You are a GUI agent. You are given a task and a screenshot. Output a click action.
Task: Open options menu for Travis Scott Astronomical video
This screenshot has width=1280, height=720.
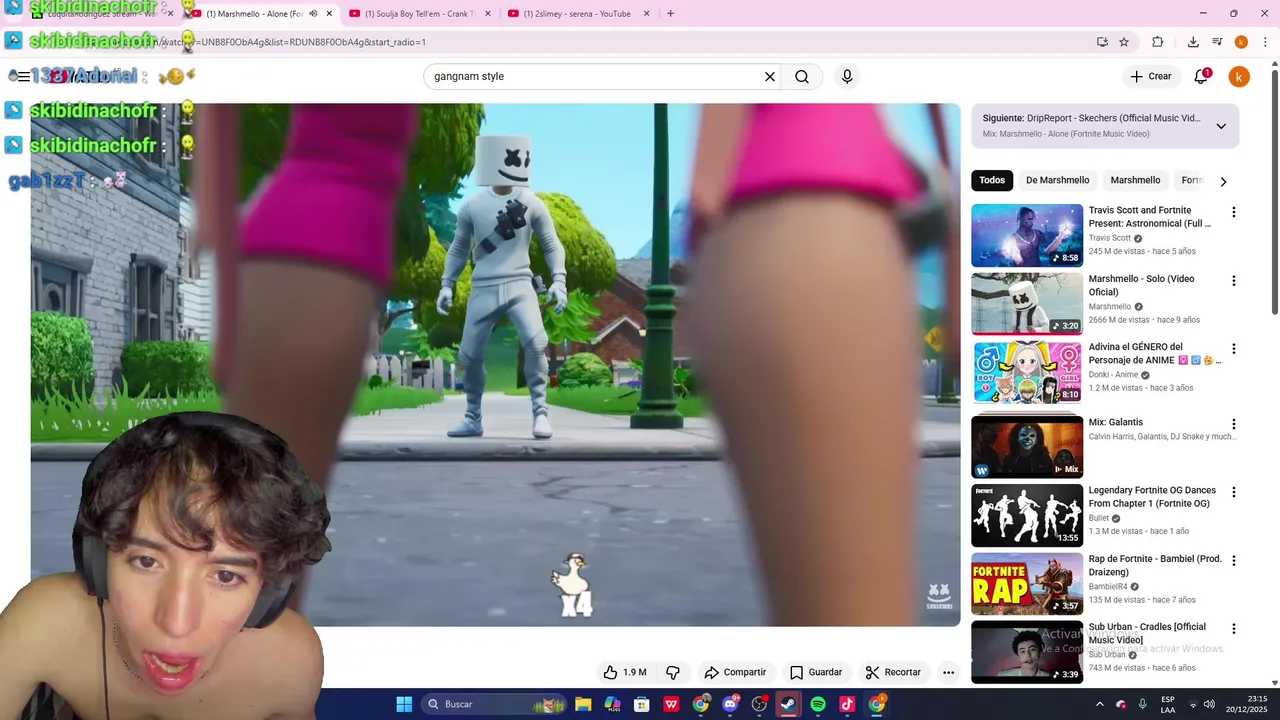click(x=1233, y=212)
